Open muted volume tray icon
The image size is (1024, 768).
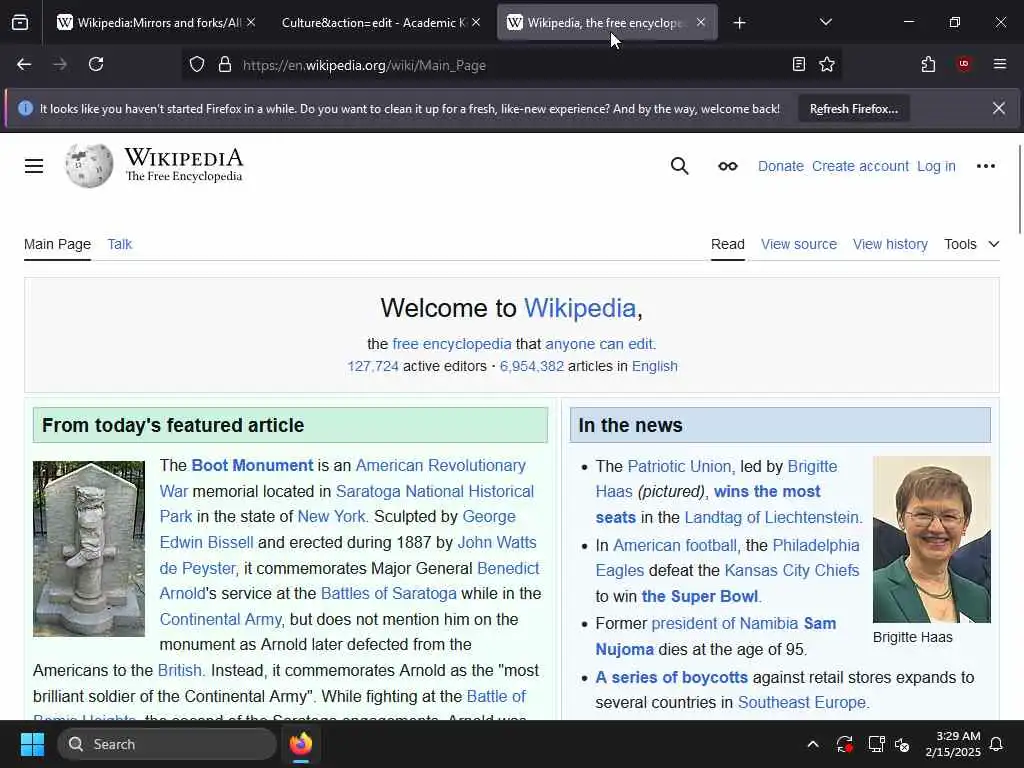903,744
